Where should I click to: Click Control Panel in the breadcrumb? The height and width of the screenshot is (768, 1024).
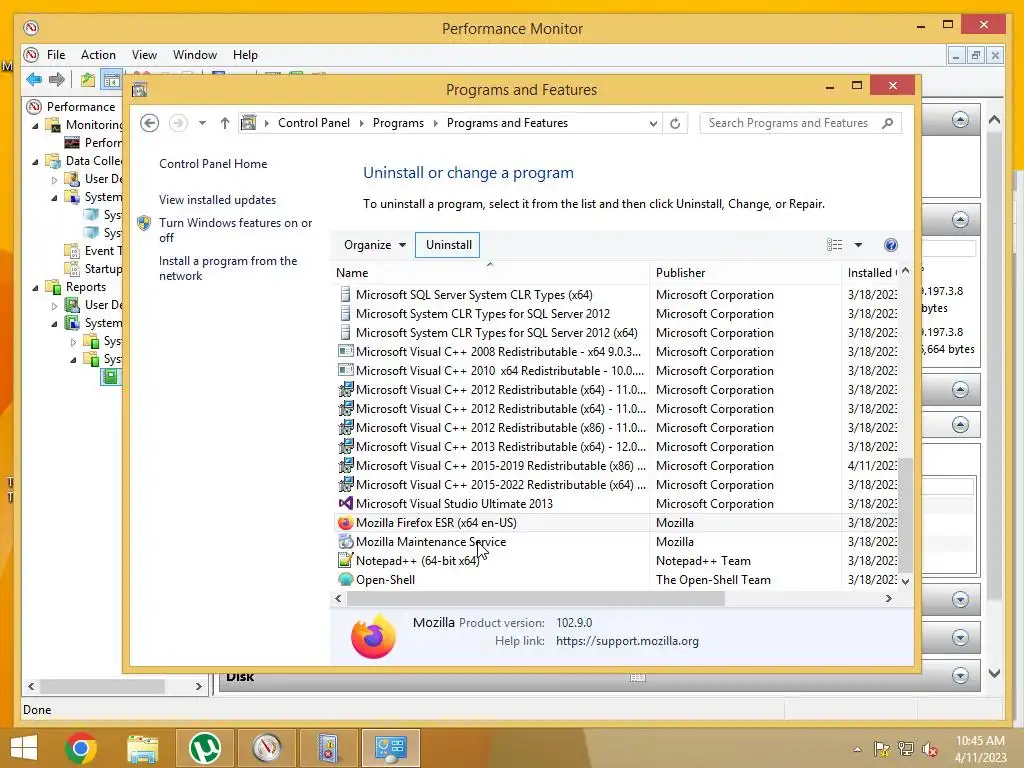[x=313, y=123]
